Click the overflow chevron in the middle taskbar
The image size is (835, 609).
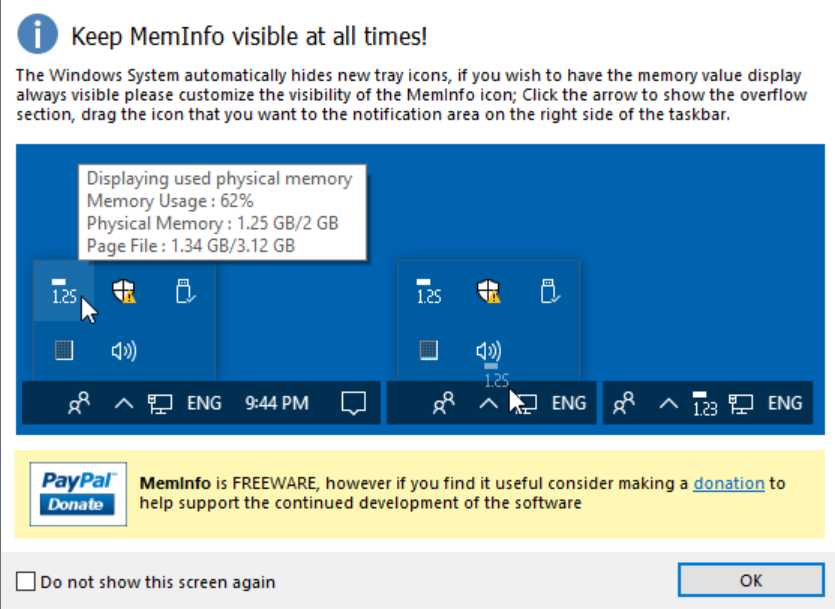pyautogui.click(x=488, y=404)
